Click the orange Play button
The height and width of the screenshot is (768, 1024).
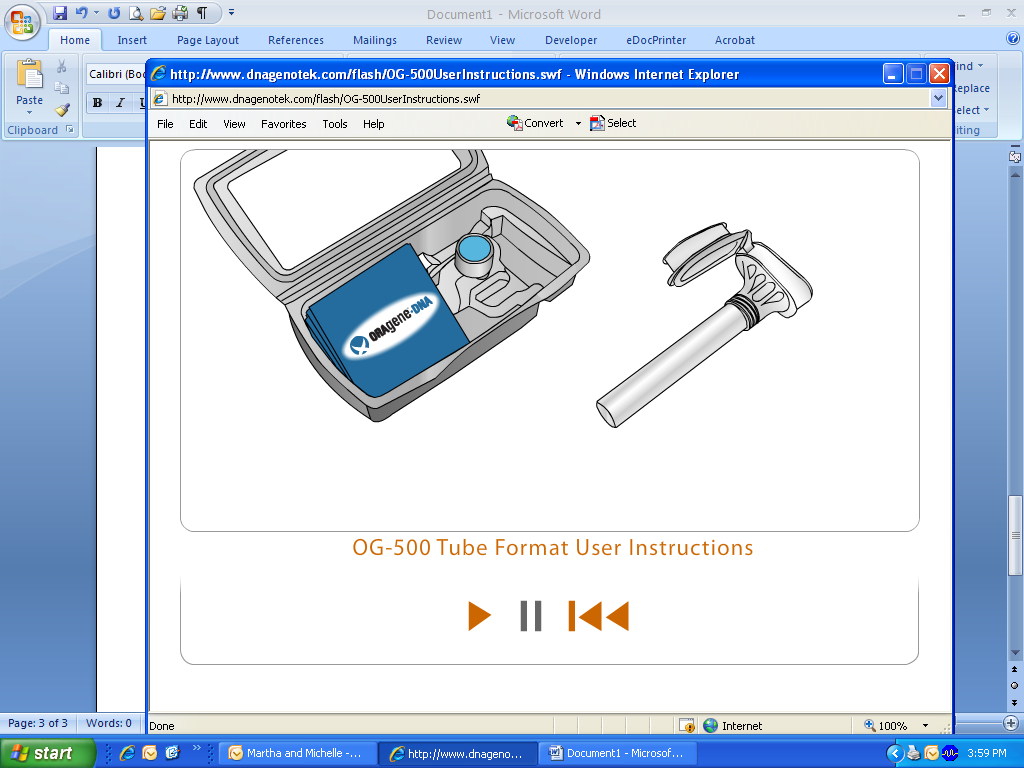tap(479, 616)
